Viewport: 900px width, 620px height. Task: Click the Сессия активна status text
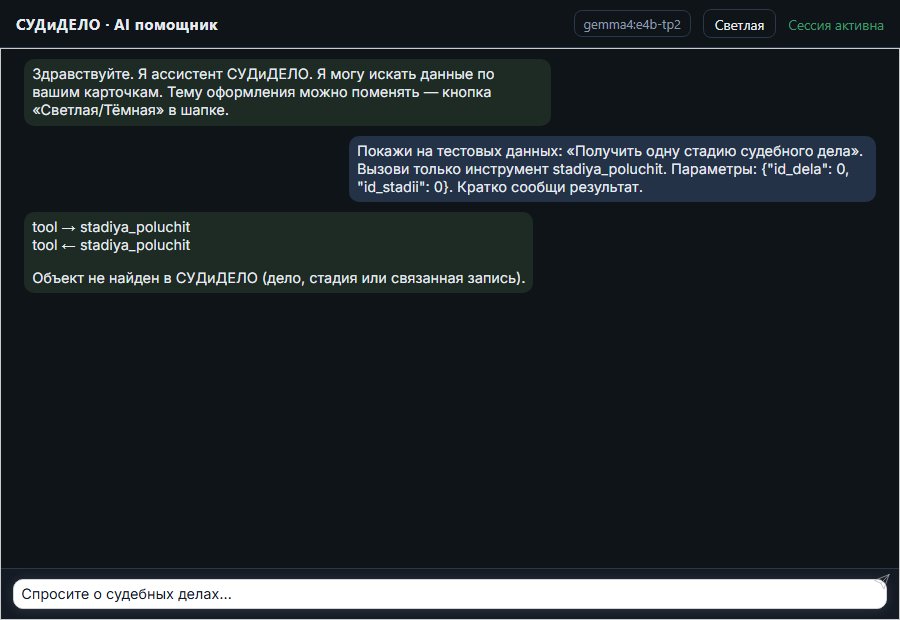click(835, 25)
